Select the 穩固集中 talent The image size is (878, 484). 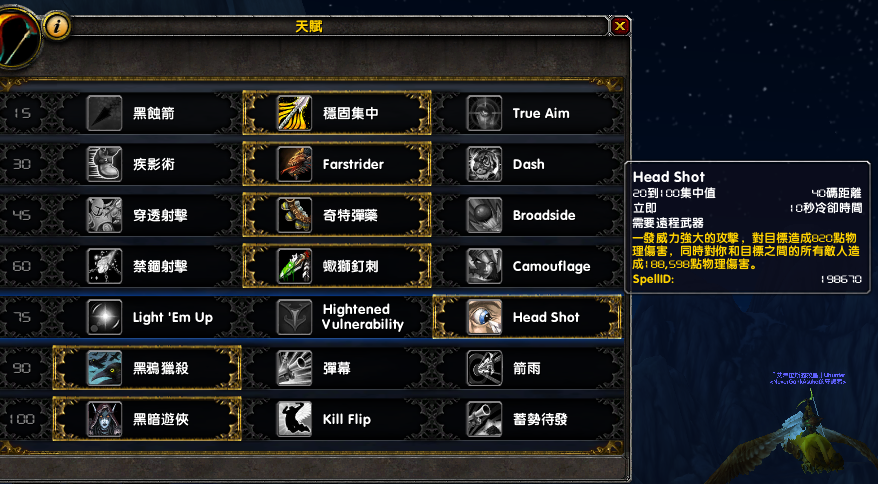[x=337, y=113]
